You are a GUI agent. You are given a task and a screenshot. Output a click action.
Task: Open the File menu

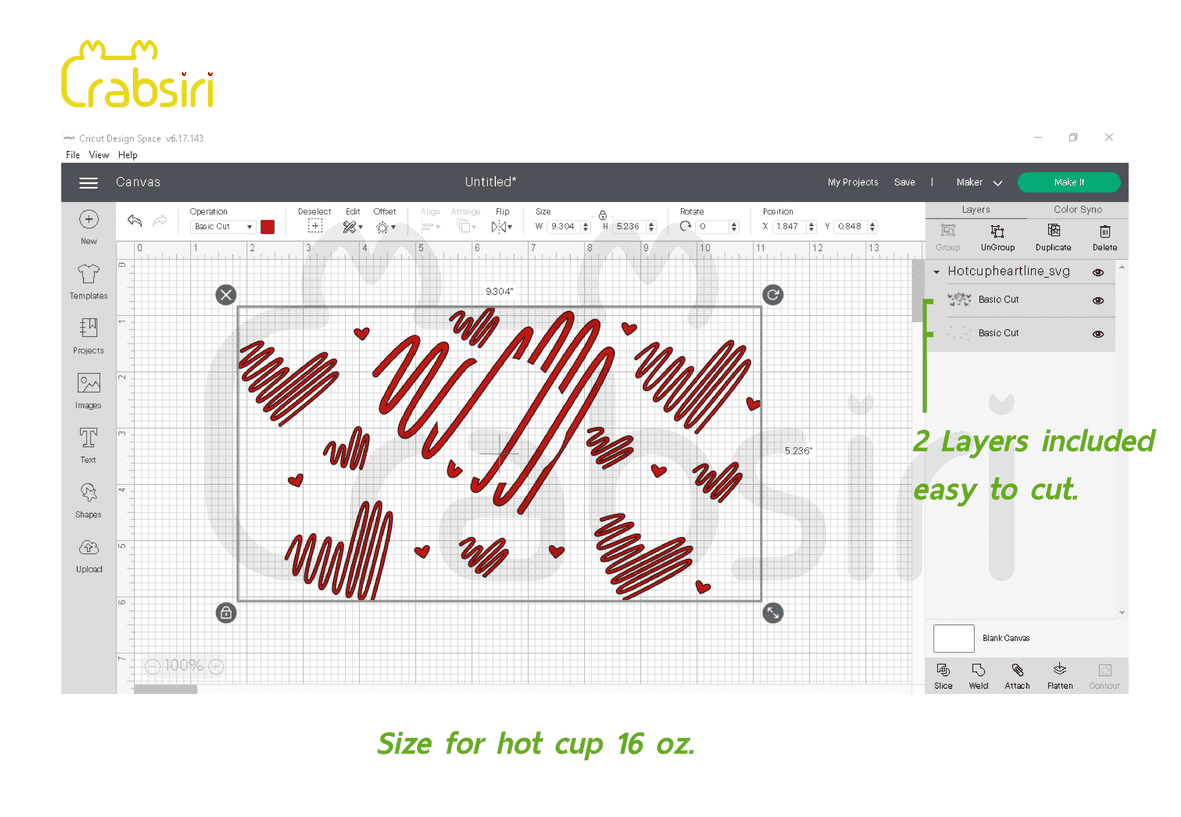pos(73,155)
